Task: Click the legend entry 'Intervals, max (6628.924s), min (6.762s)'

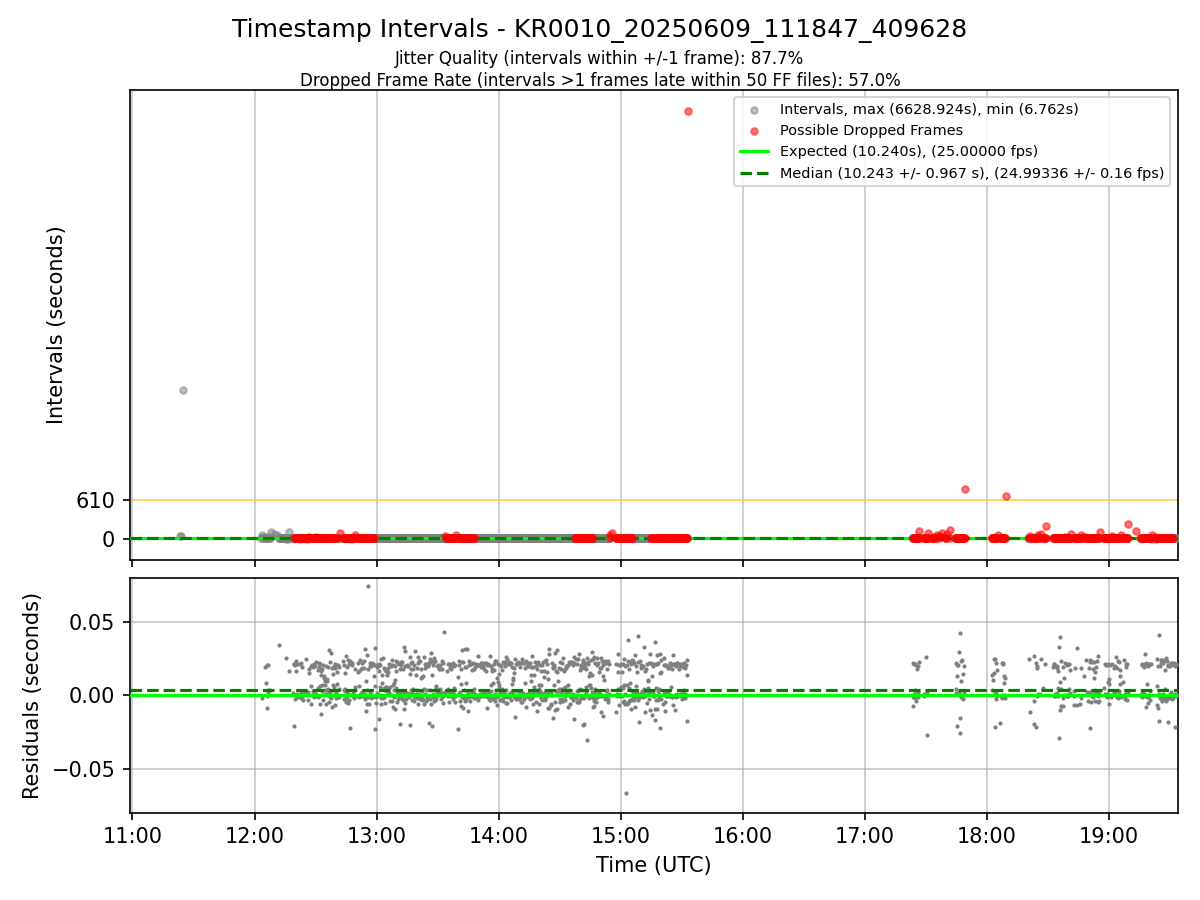Action: click(929, 109)
